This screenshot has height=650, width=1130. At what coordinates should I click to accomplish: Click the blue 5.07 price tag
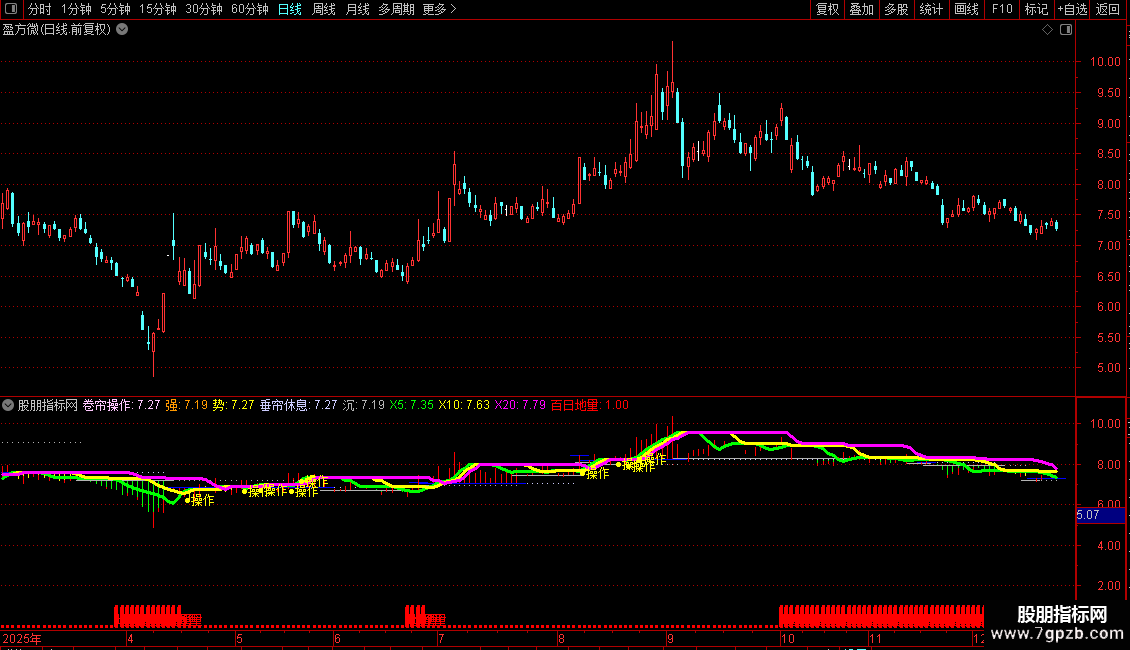[x=1100, y=515]
